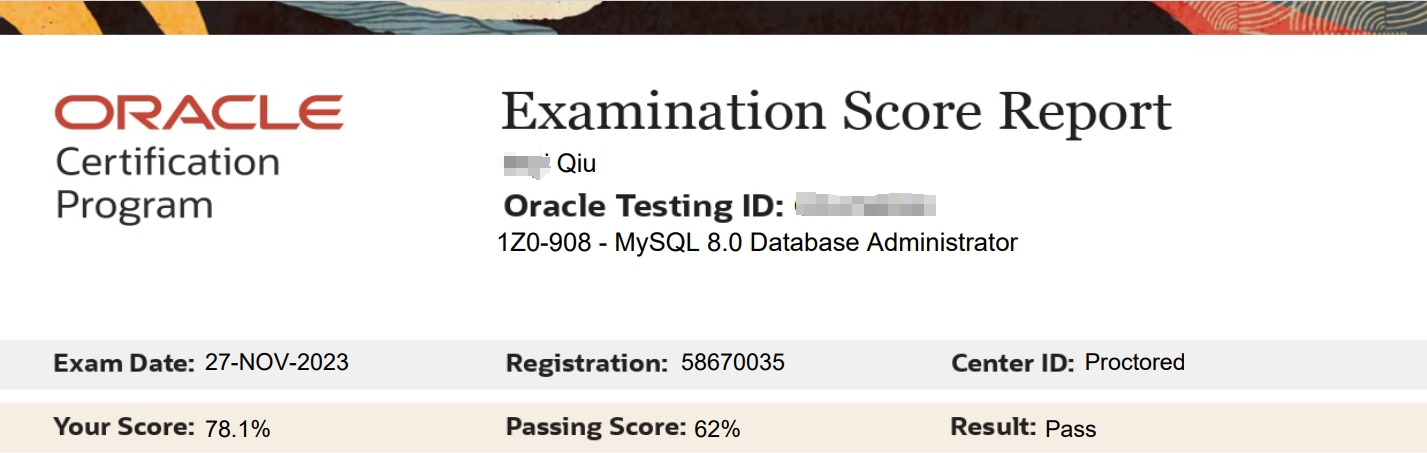Click the candidate name ending in Qiu
The image size is (1427, 453).
(550, 163)
